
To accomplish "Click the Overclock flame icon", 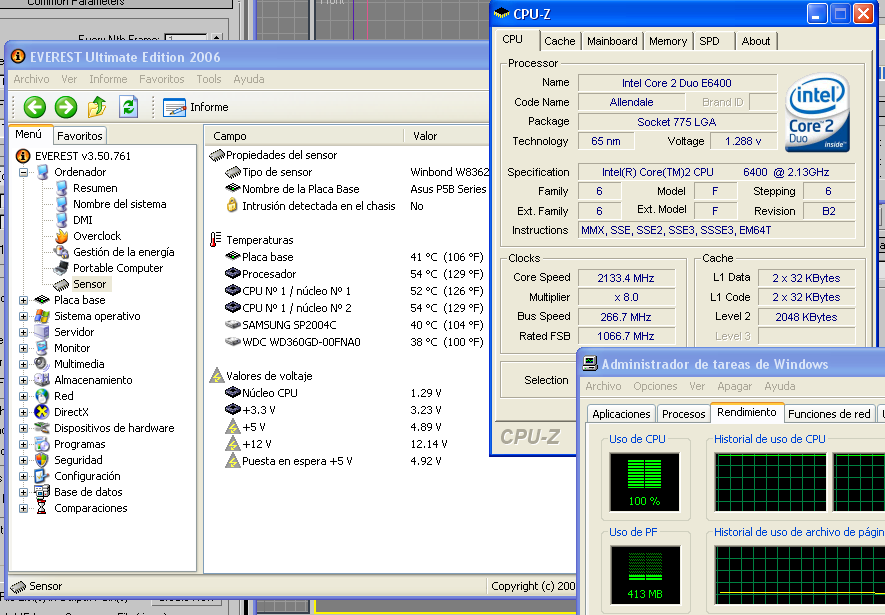I will click(x=62, y=236).
